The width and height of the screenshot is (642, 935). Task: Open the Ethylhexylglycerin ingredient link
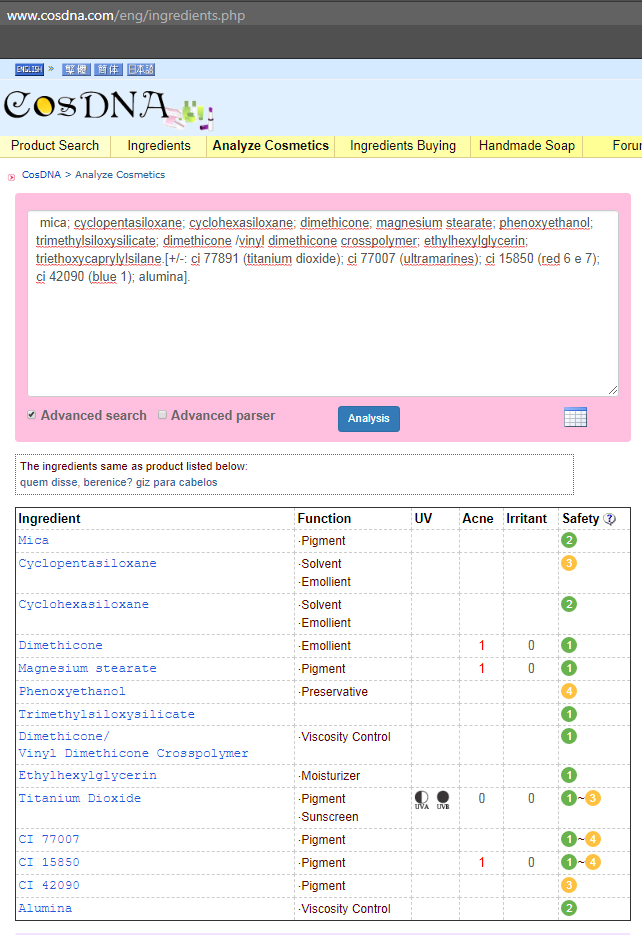tap(88, 776)
